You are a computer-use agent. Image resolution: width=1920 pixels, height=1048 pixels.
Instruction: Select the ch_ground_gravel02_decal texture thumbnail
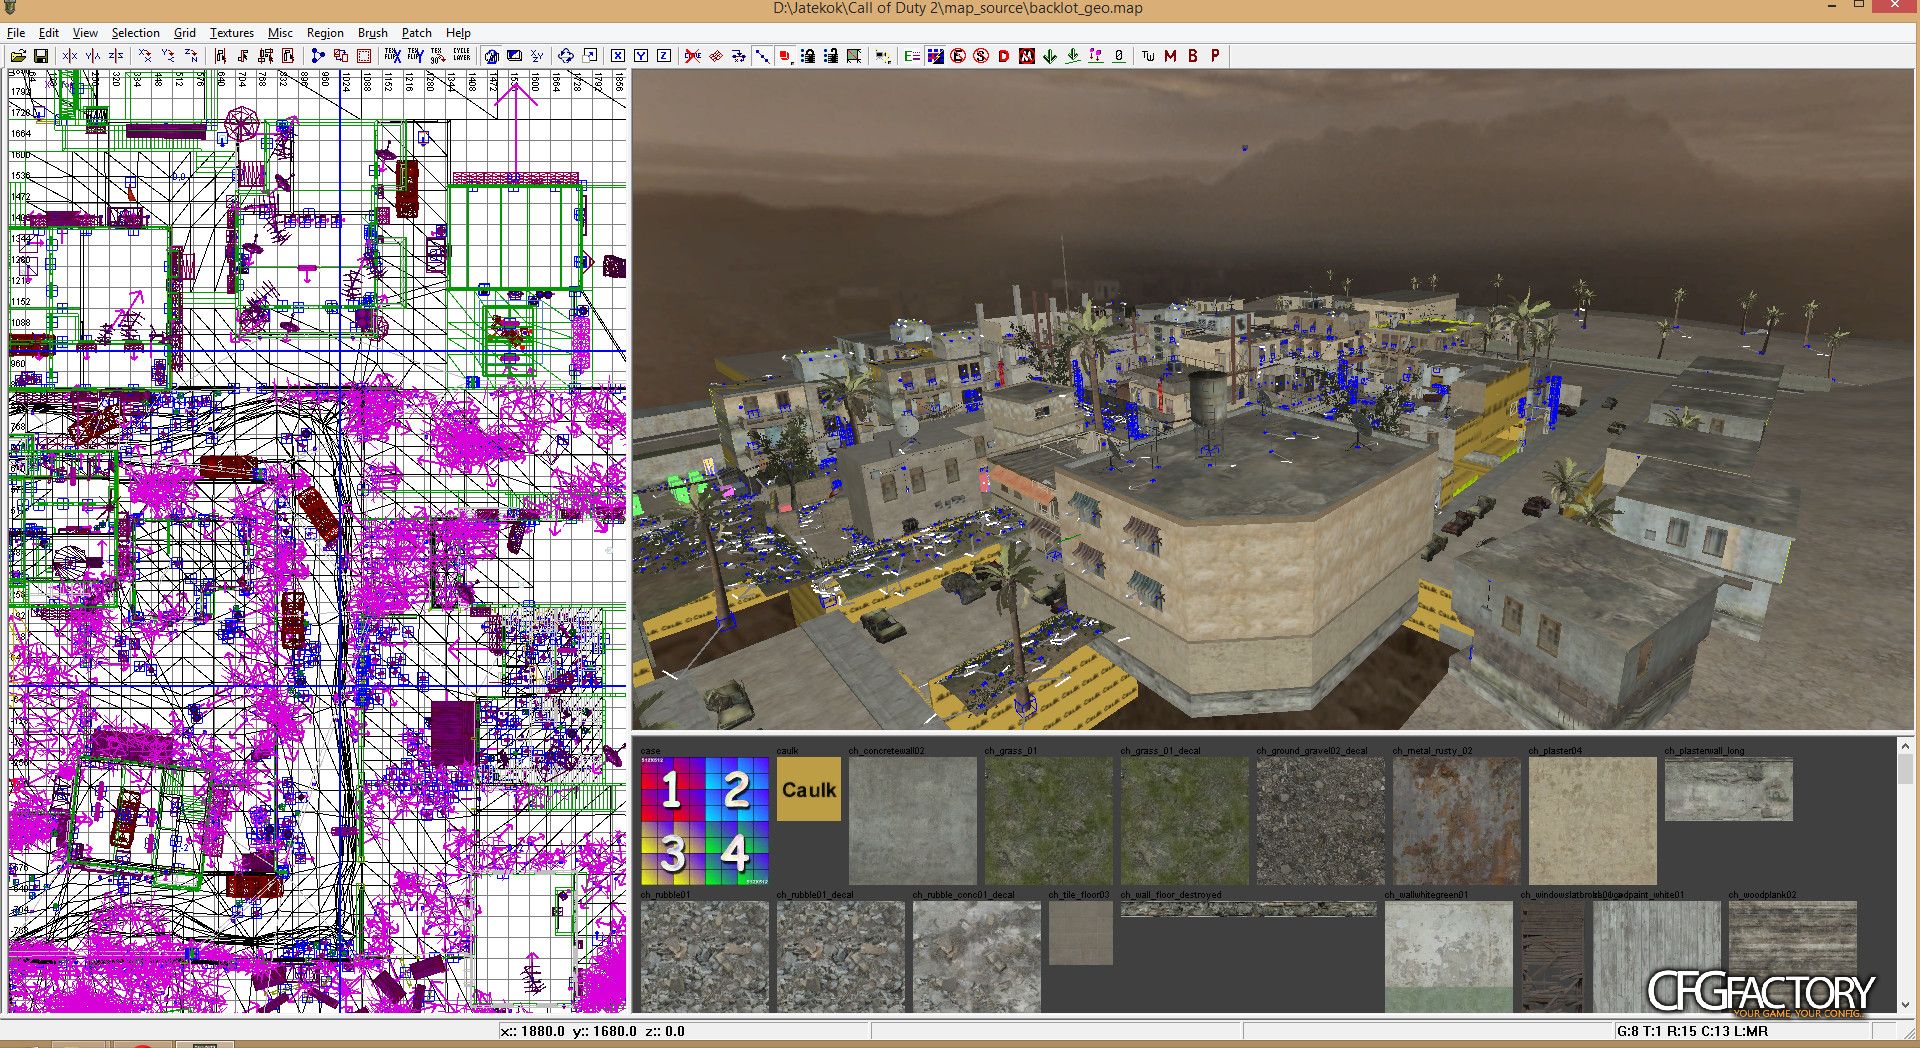coord(1320,821)
